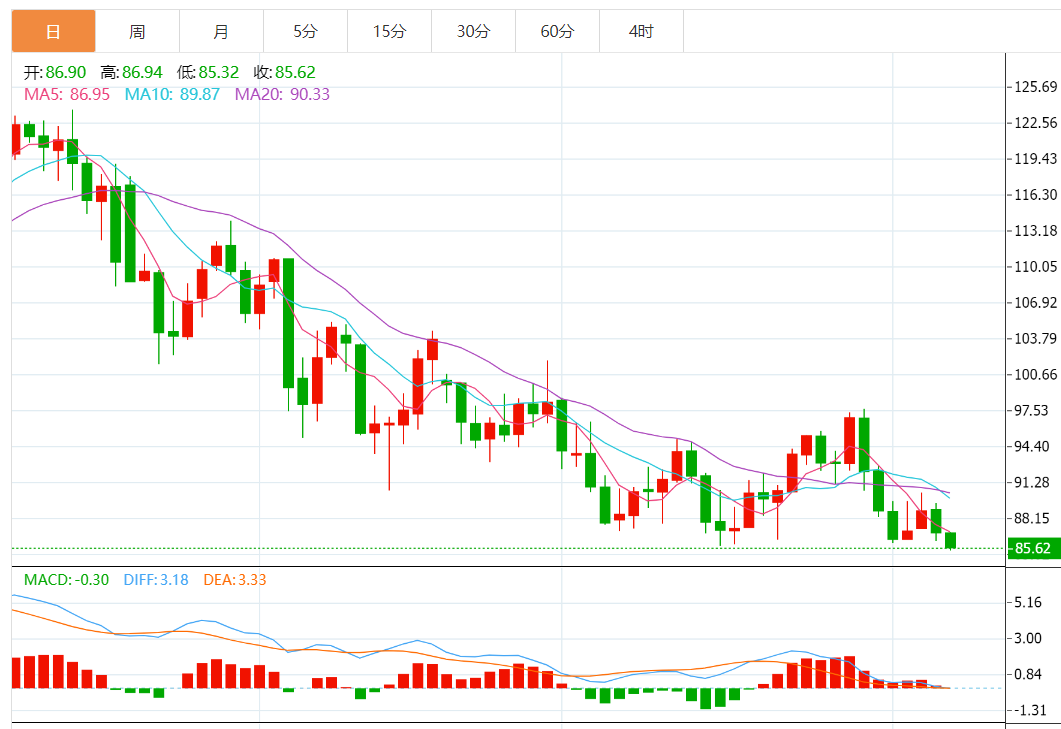Click the 94.40 price axis label
Image resolution: width=1061 pixels, height=729 pixels.
click(1031, 447)
